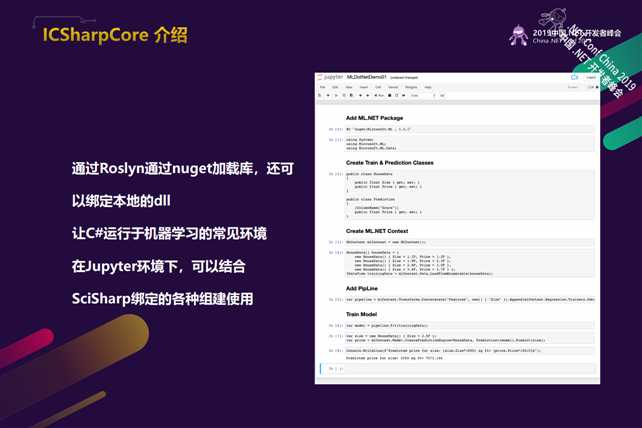The width and height of the screenshot is (642, 428).
Task: Click the Jupyter logo
Action: pyautogui.click(x=330, y=77)
